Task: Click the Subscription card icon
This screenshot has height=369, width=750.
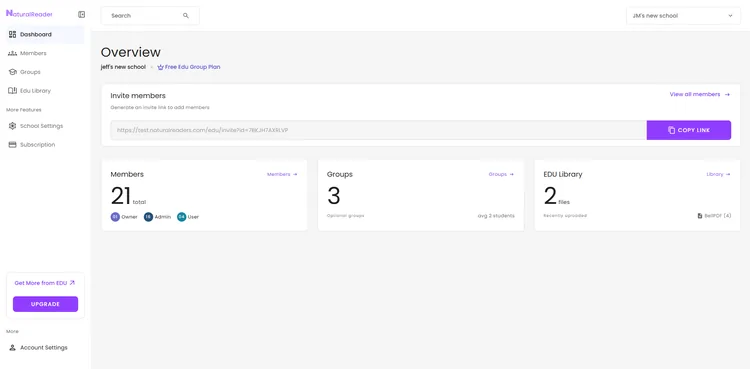Action: tap(12, 145)
